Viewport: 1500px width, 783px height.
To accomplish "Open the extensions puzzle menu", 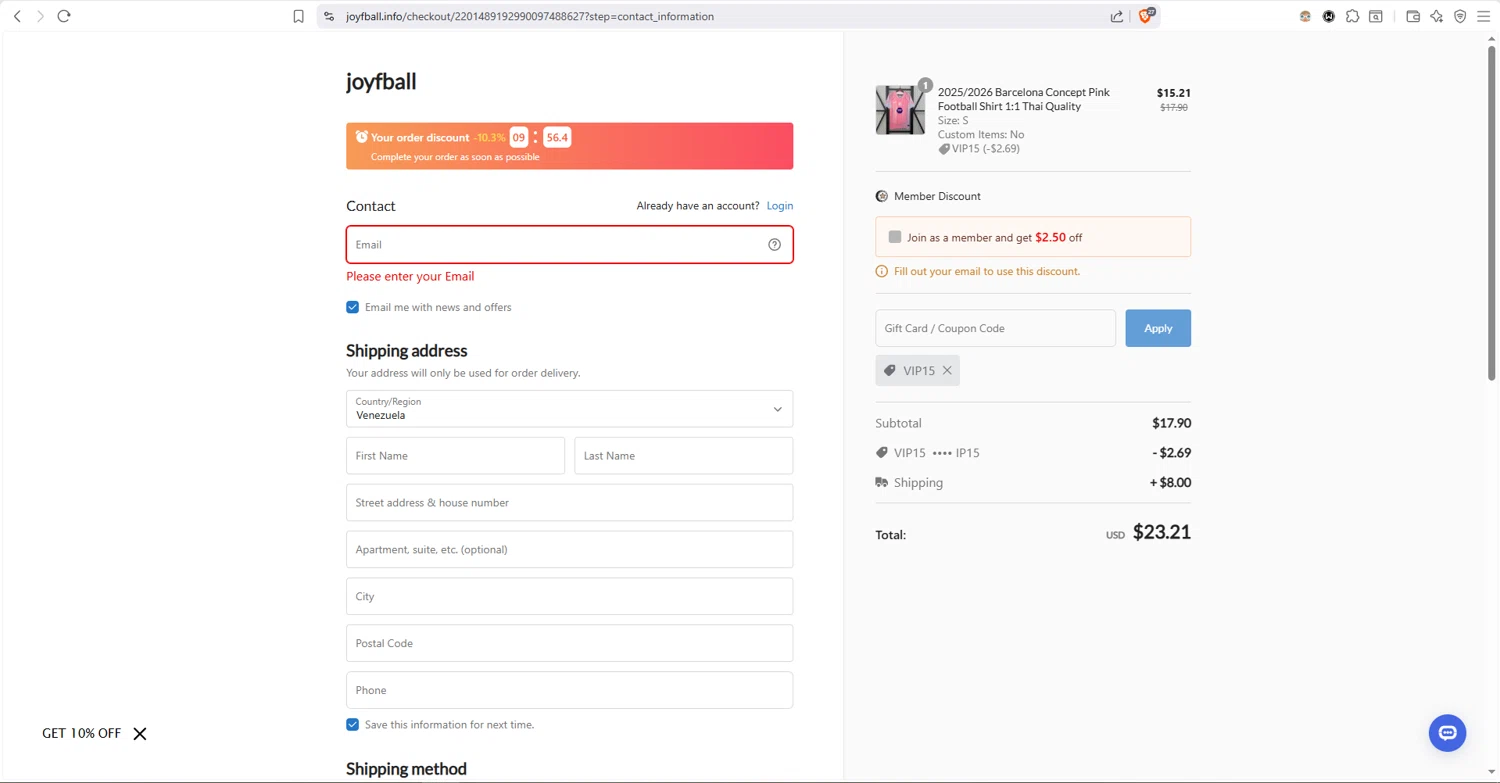I will click(x=1352, y=16).
